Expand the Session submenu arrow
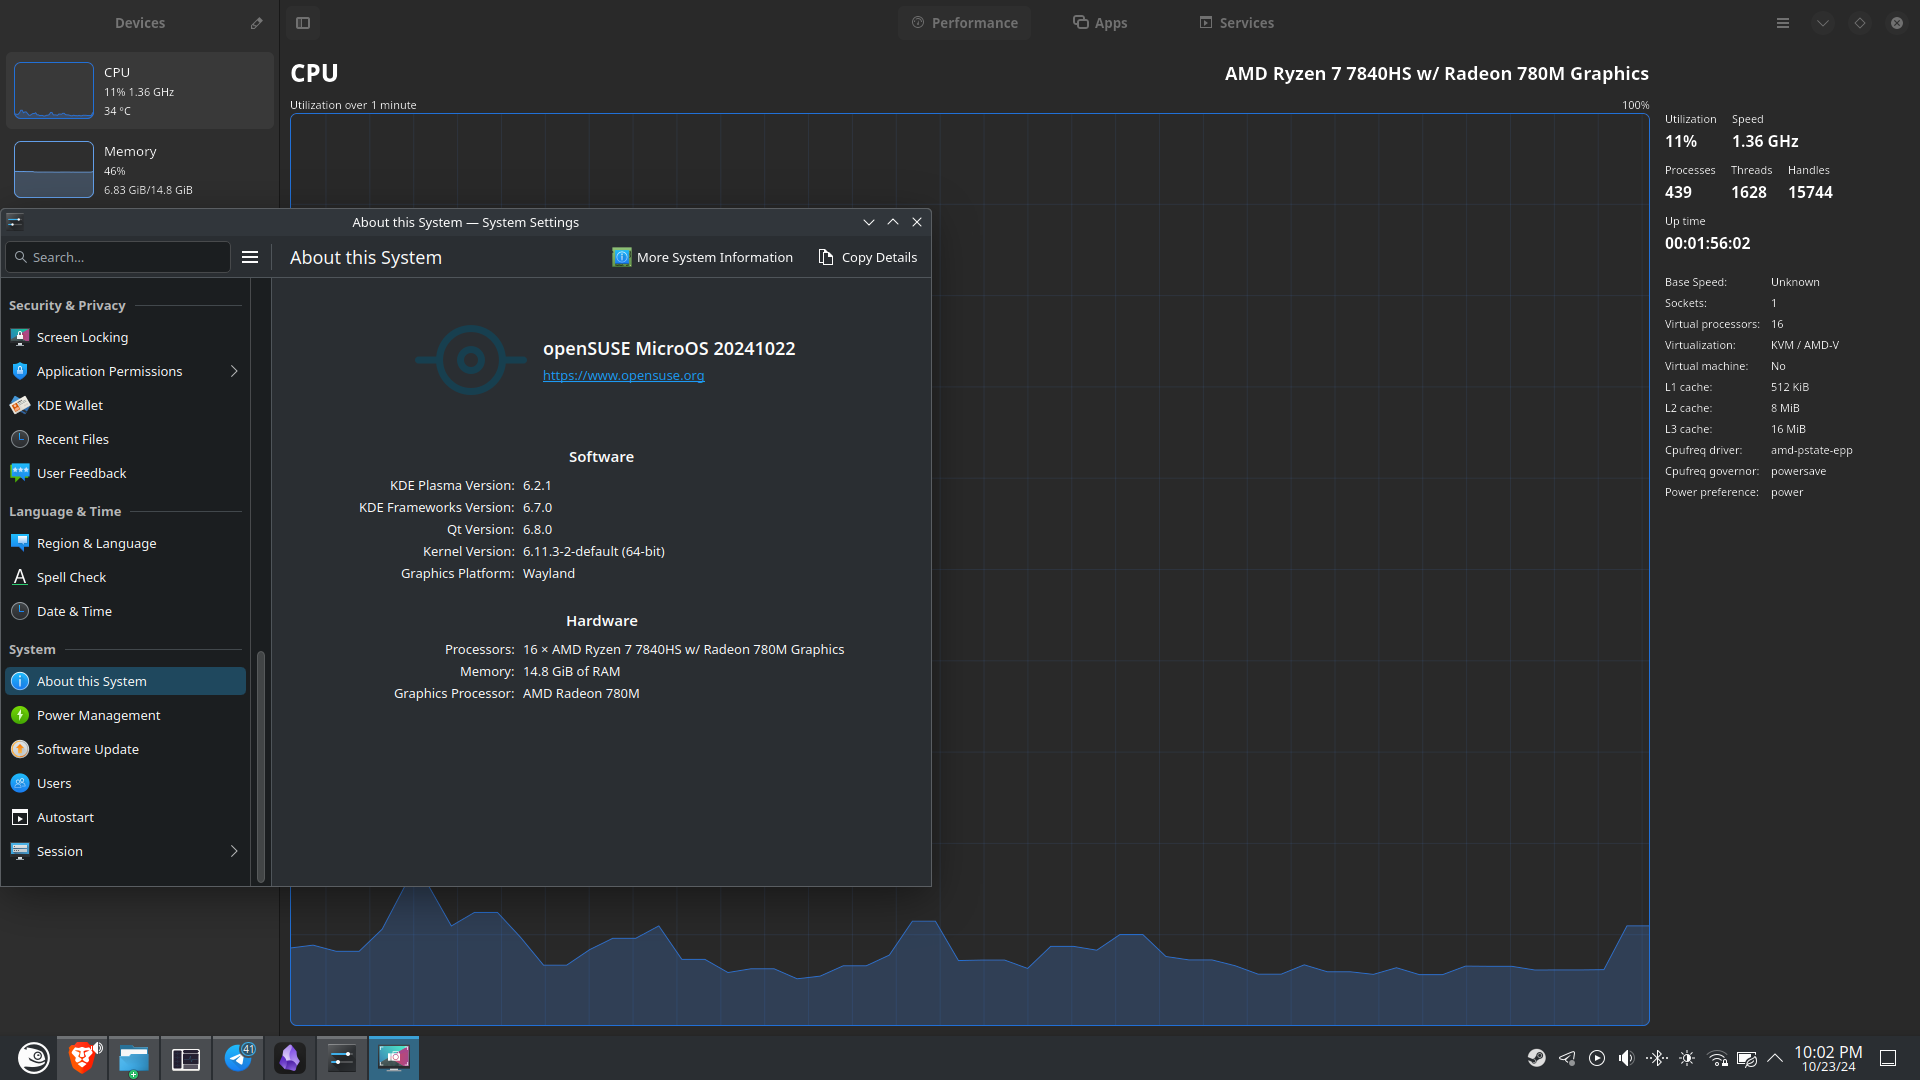 tap(234, 851)
